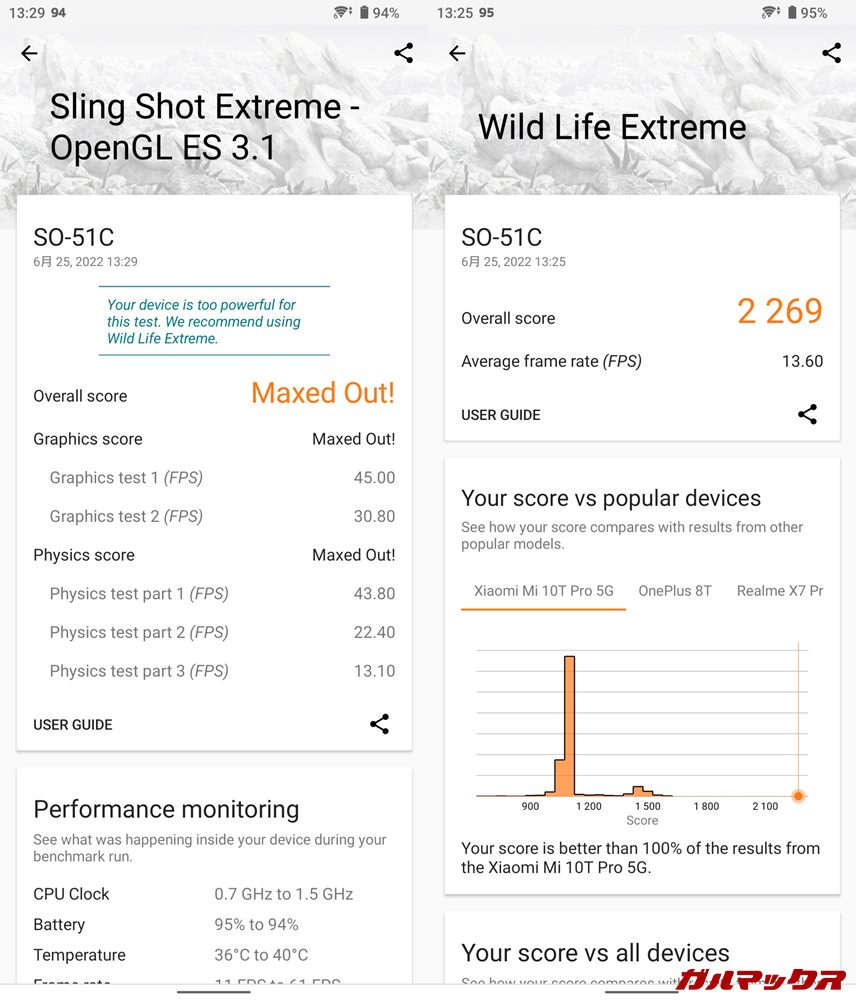
Task: Tap the Your score vs all devices heading
Action: click(x=595, y=953)
